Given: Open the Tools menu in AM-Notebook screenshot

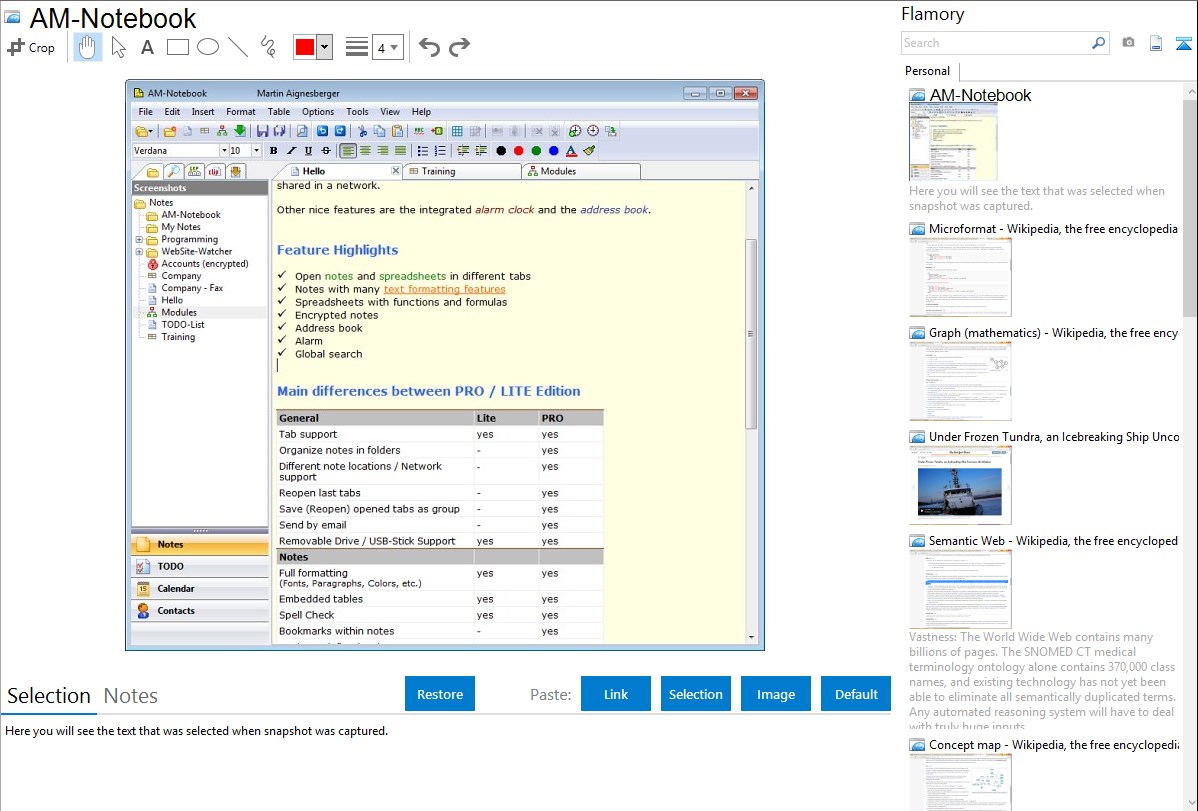Looking at the screenshot, I should (x=357, y=112).
